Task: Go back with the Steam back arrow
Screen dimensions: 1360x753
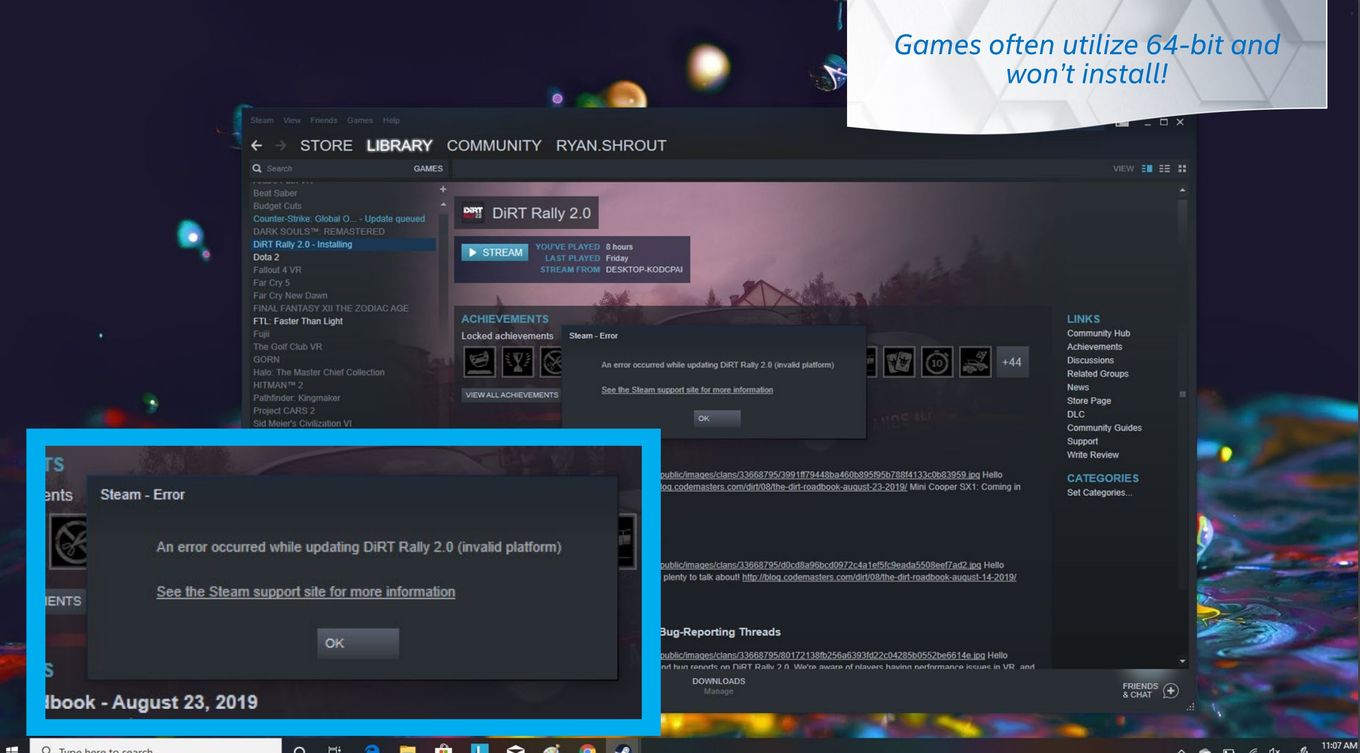Action: click(x=257, y=146)
